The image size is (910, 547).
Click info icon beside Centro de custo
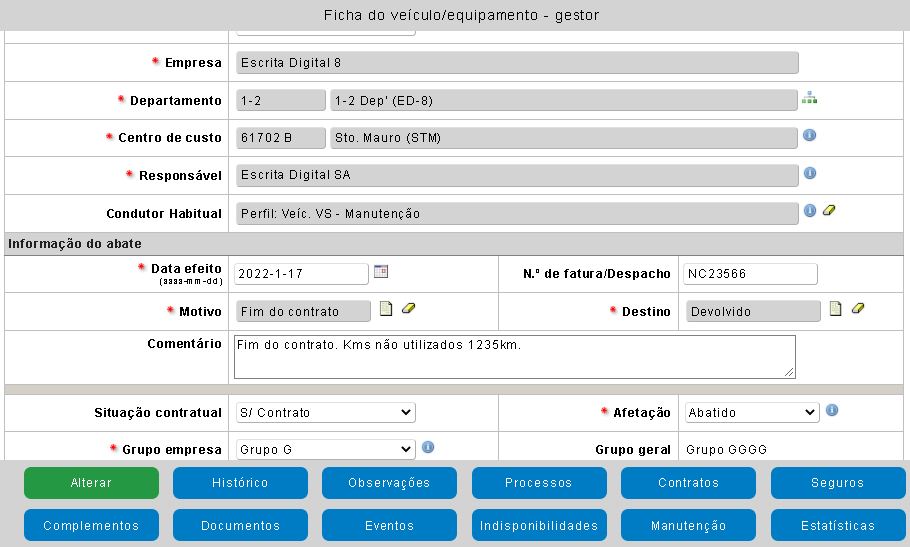click(x=810, y=135)
